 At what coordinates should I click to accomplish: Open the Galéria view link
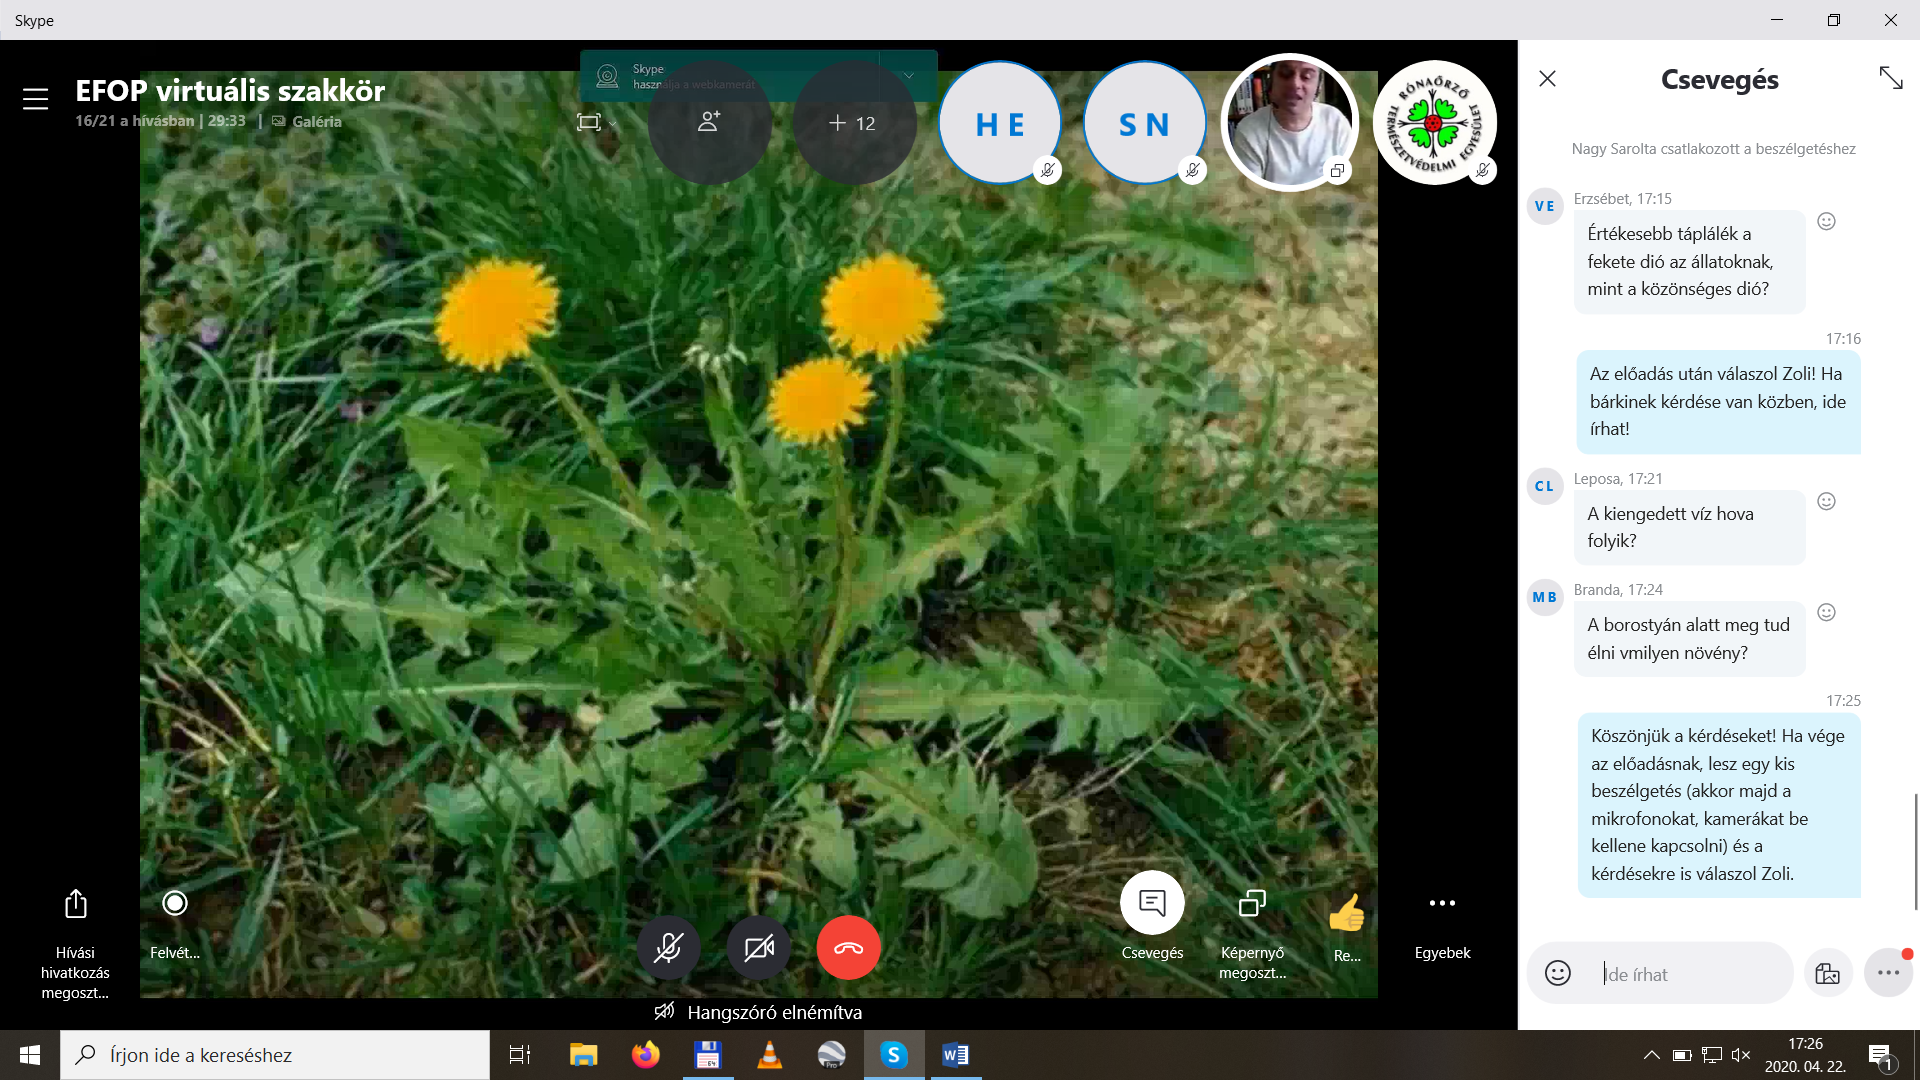307,121
